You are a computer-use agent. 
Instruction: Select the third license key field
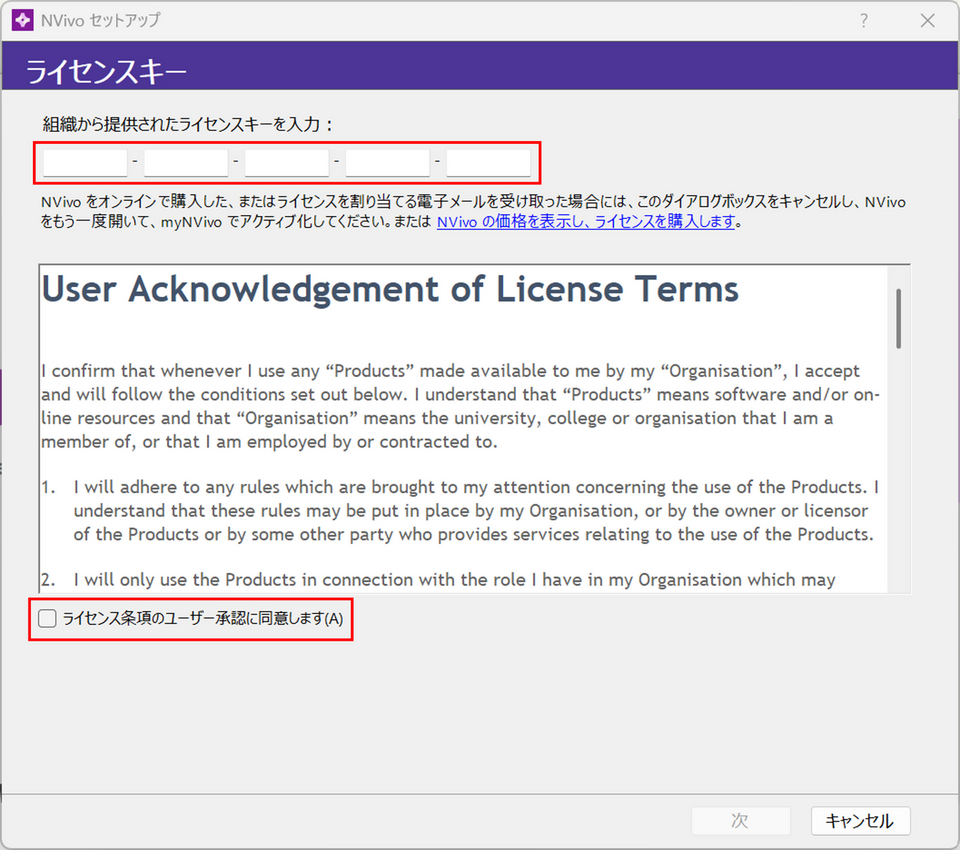287,162
